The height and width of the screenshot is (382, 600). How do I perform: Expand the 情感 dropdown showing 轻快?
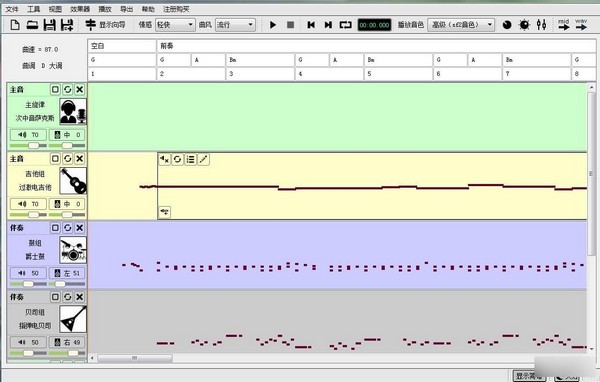coord(175,25)
